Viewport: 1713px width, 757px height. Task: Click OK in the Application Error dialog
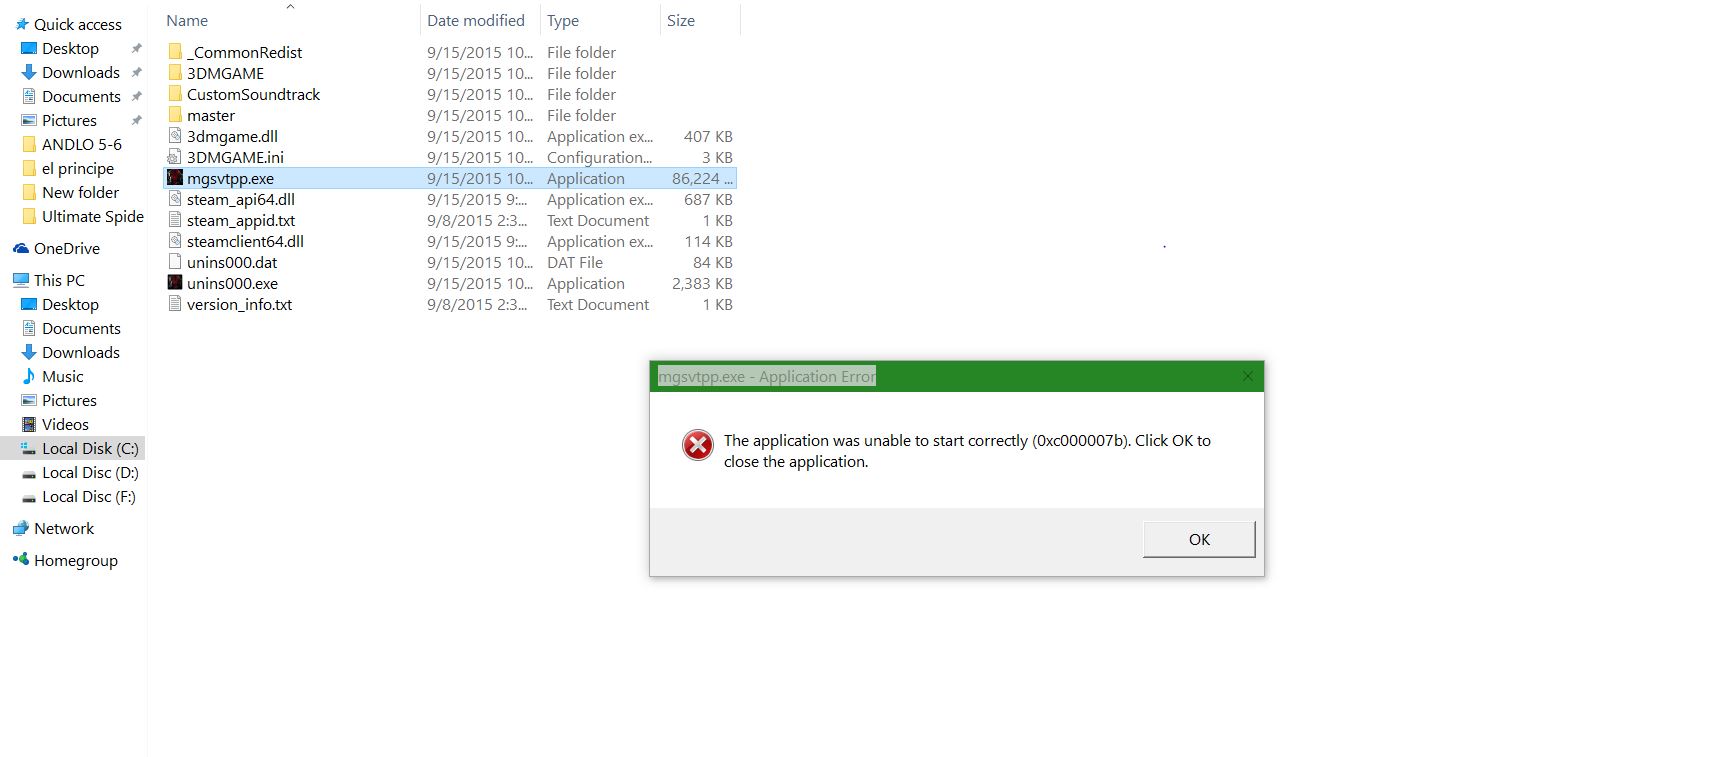tap(1198, 539)
